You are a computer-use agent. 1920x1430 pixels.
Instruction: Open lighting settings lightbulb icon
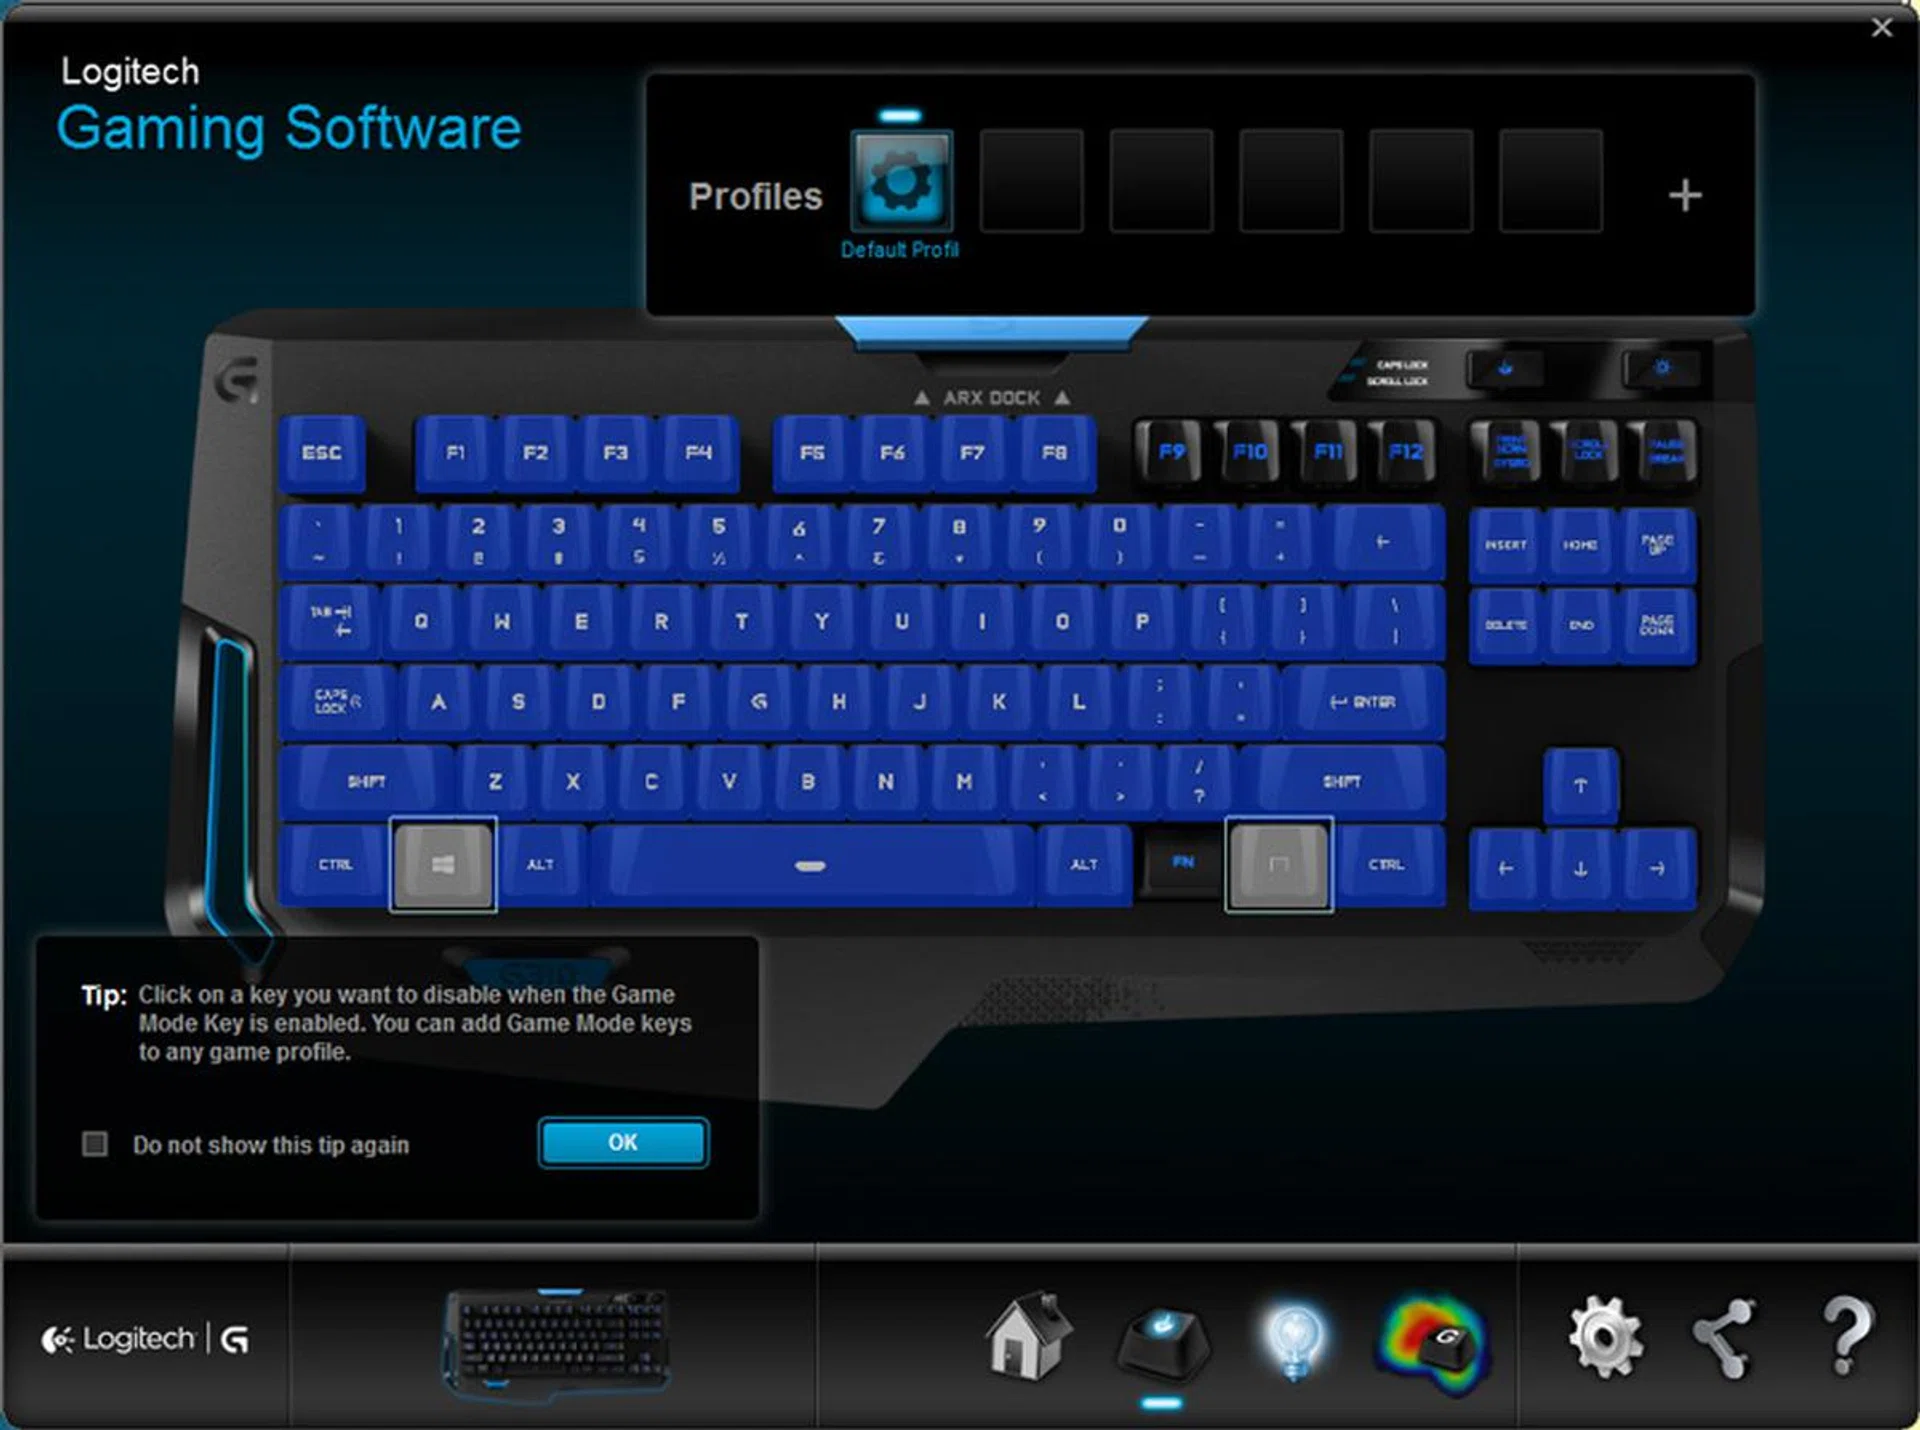[1294, 1340]
